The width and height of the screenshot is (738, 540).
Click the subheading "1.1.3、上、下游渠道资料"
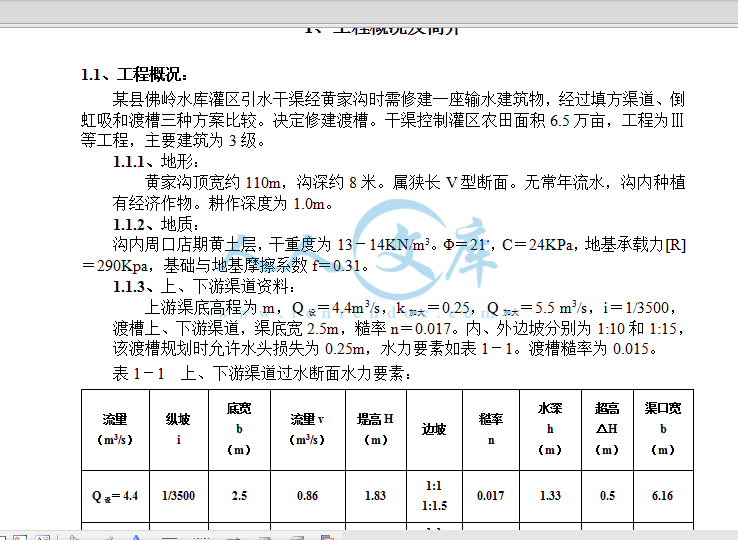point(204,286)
